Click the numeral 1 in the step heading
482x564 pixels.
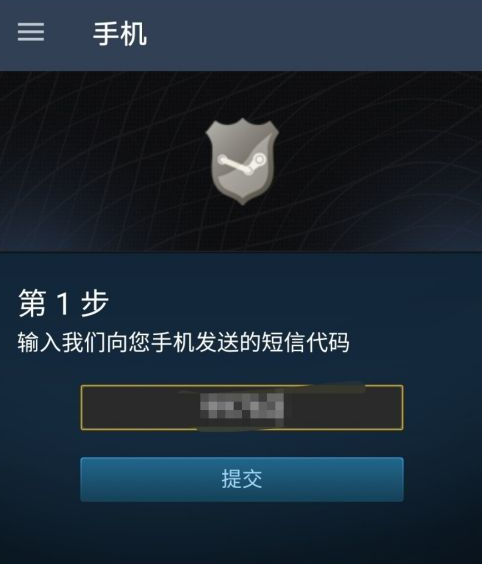[63, 304]
